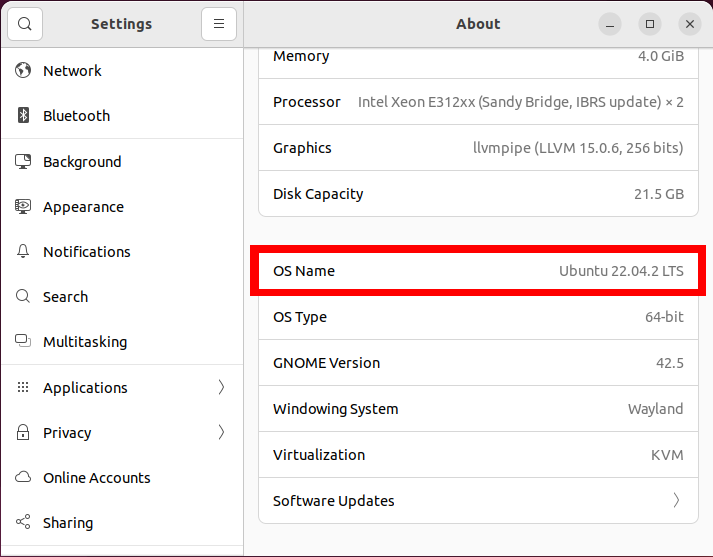The width and height of the screenshot is (713, 557).
Task: Minimize the Settings window
Action: point(610,24)
